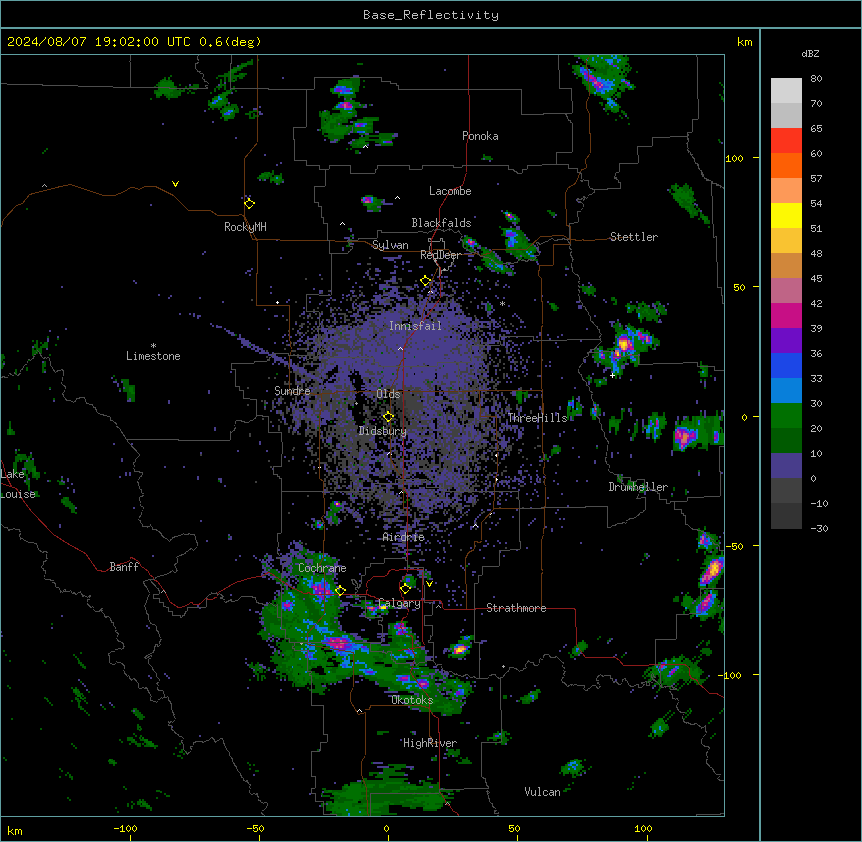Click the Lake Louise label at map edge
The image size is (862, 842).
(18, 484)
